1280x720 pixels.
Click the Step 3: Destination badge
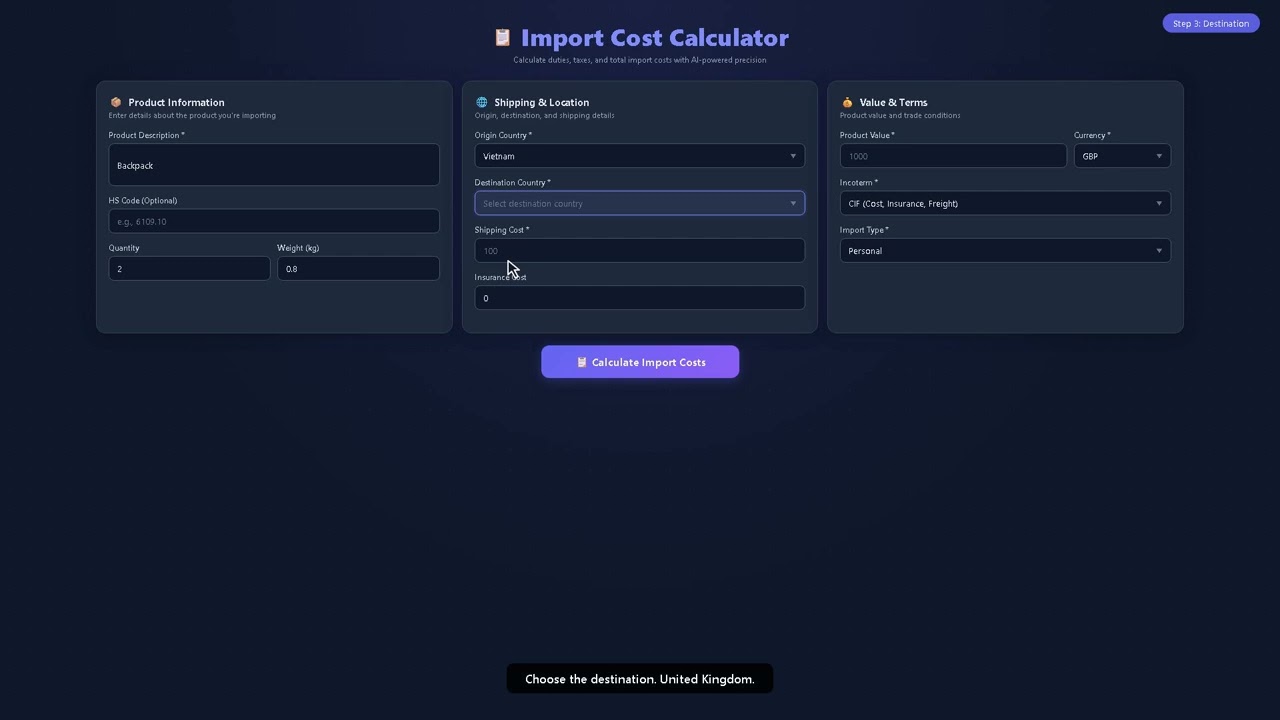1211,23
